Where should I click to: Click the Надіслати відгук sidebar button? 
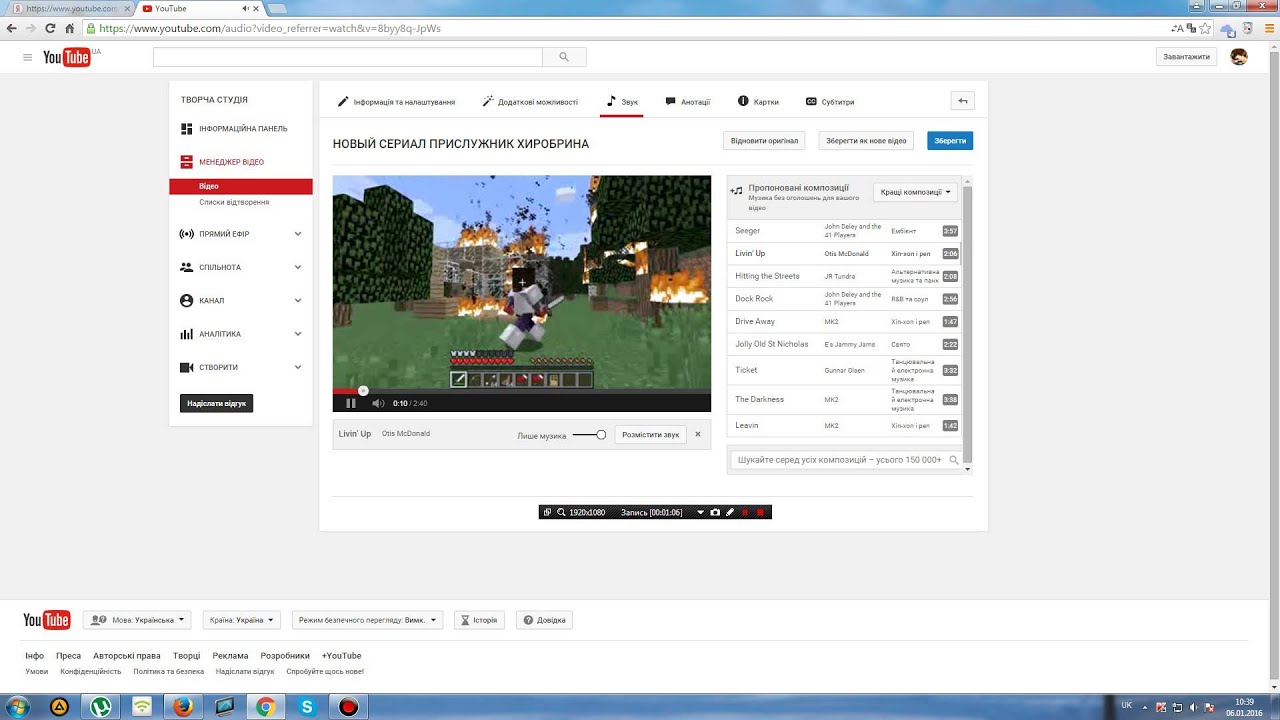[216, 403]
